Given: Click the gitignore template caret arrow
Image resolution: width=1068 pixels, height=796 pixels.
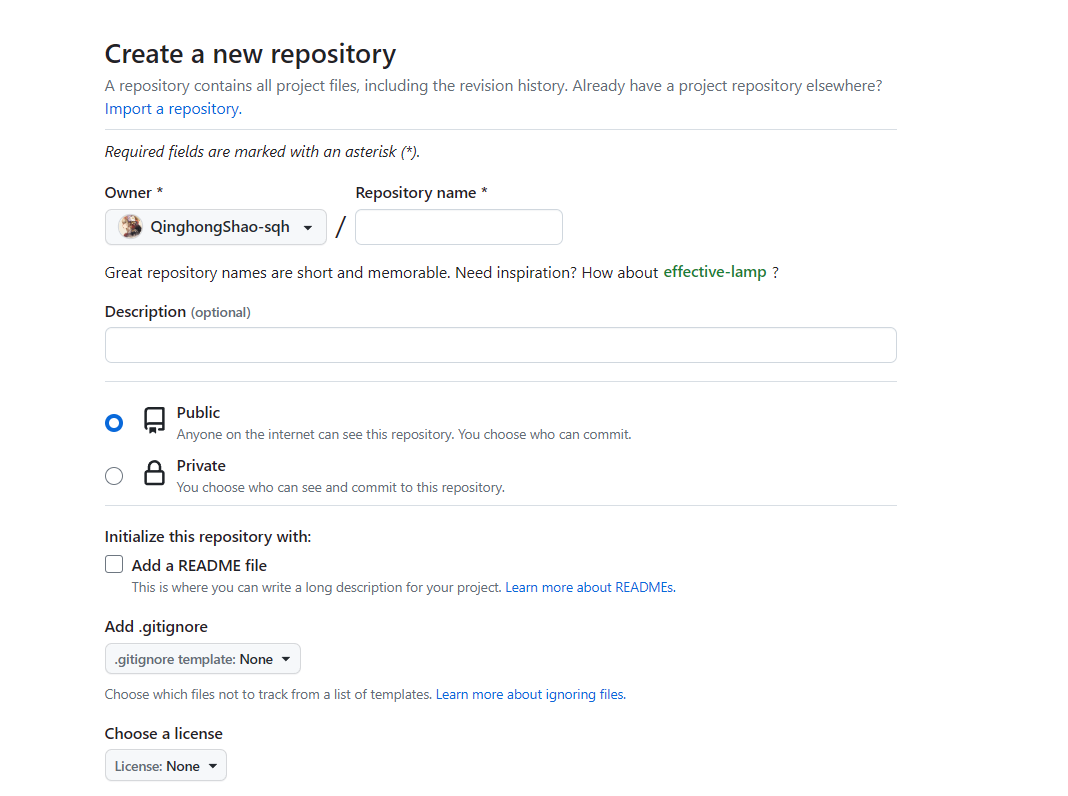Looking at the screenshot, I should (x=286, y=659).
